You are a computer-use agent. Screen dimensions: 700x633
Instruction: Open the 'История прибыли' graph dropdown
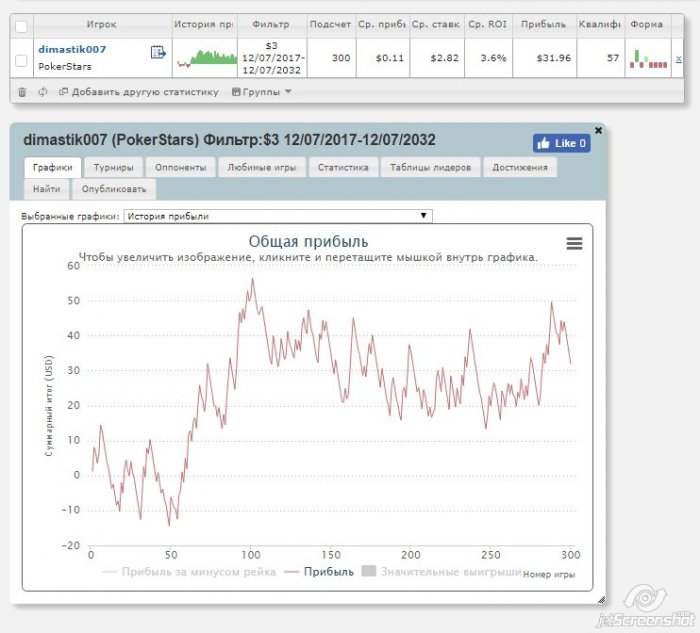pyautogui.click(x=278, y=216)
